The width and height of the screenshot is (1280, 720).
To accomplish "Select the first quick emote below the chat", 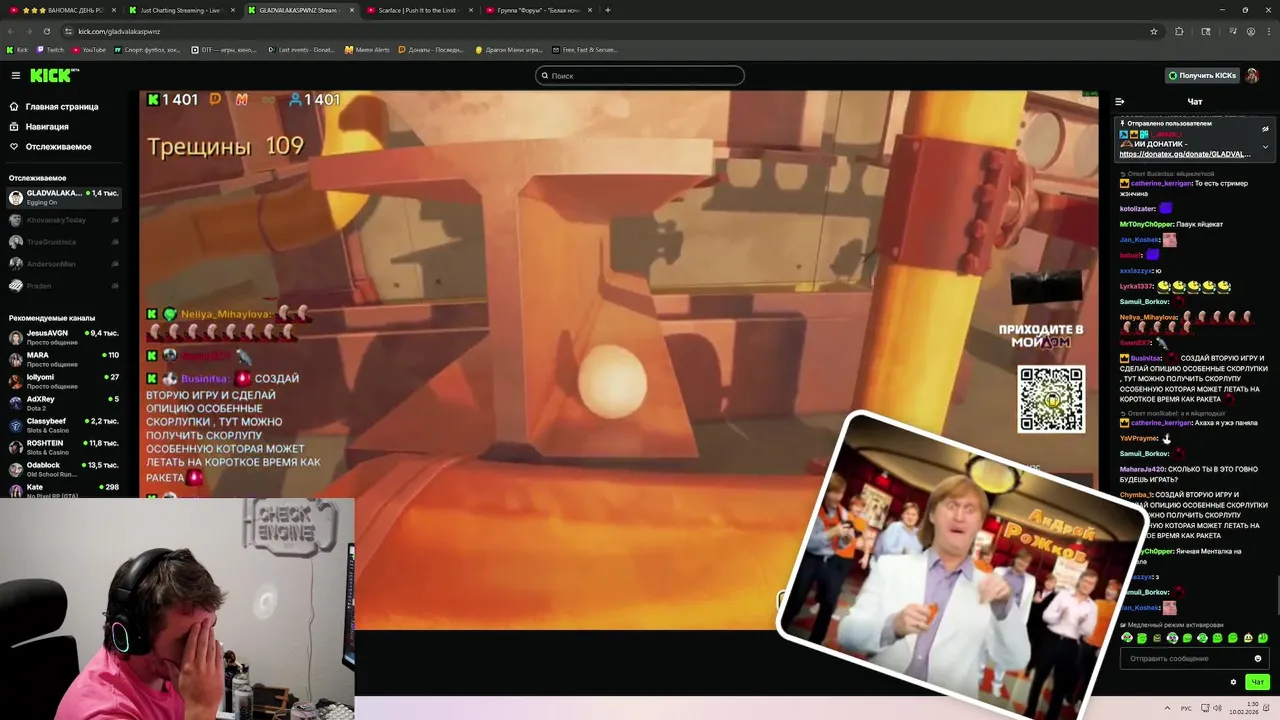I will tap(1127, 638).
